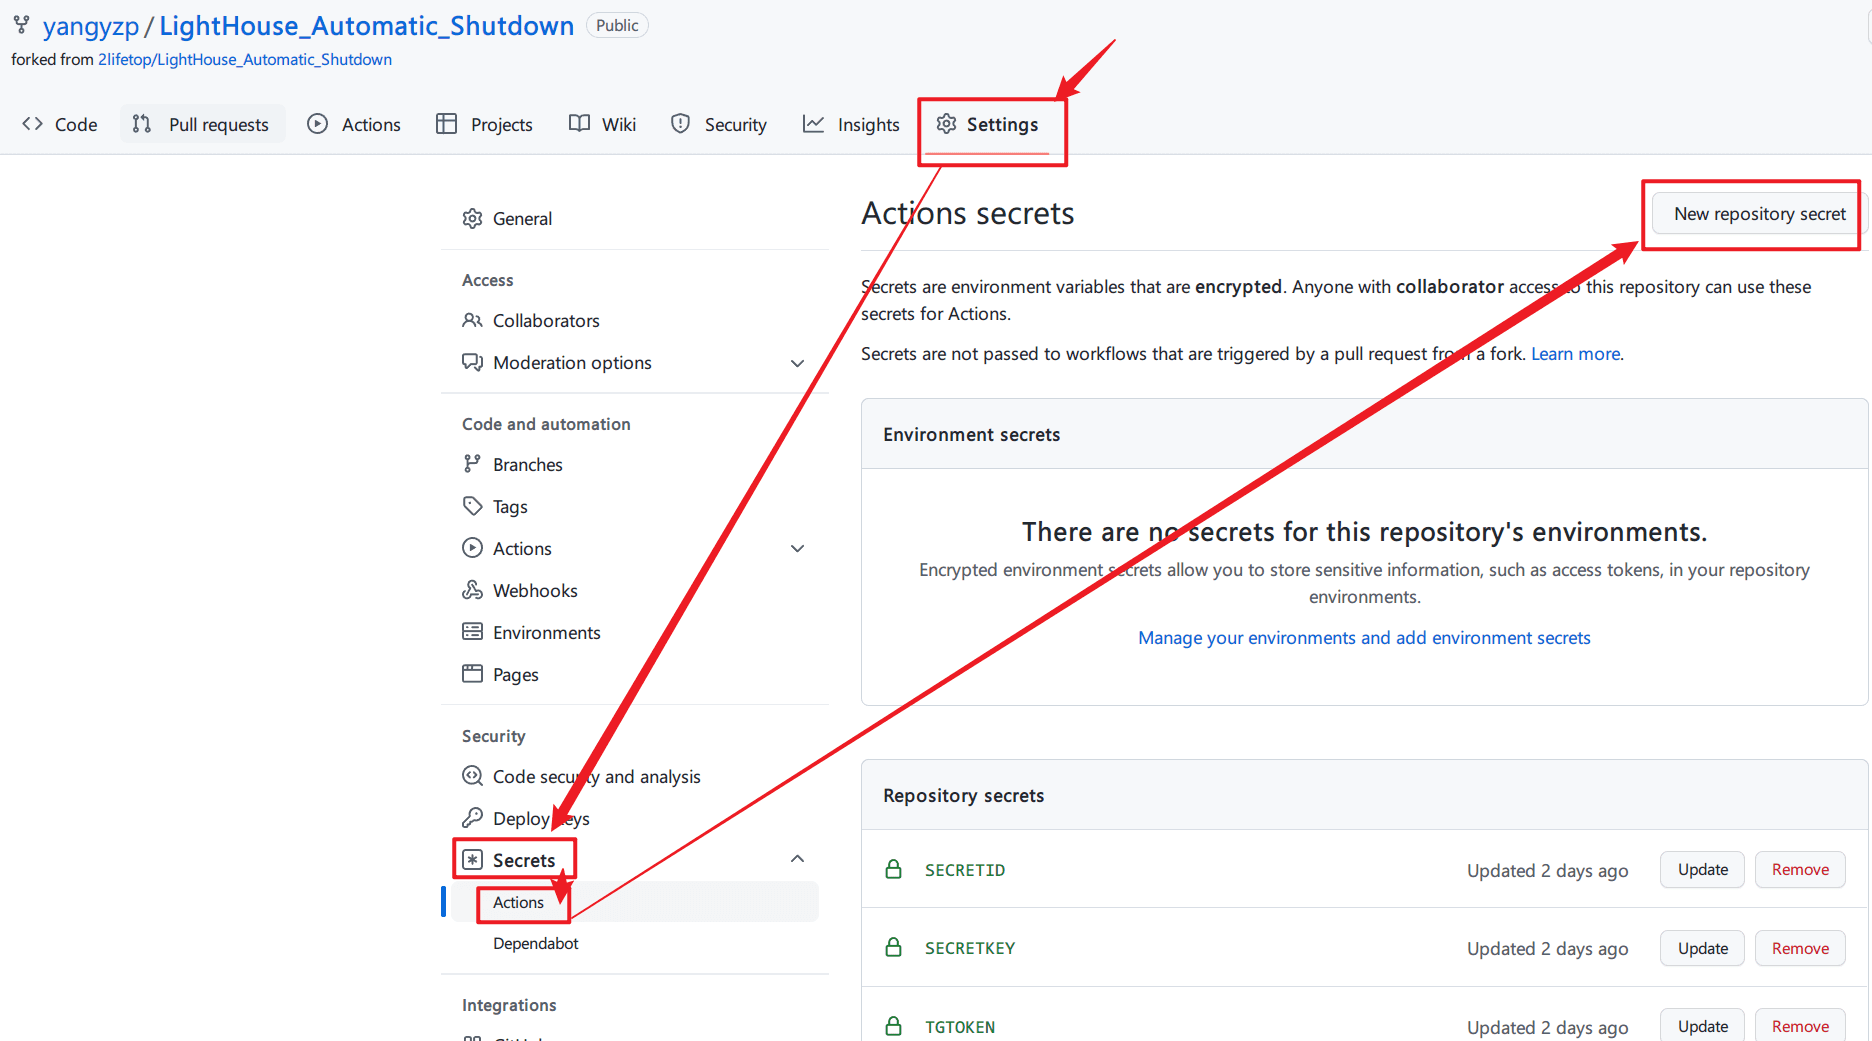
Task: Click the General gear icon in sidebar
Action: click(472, 218)
